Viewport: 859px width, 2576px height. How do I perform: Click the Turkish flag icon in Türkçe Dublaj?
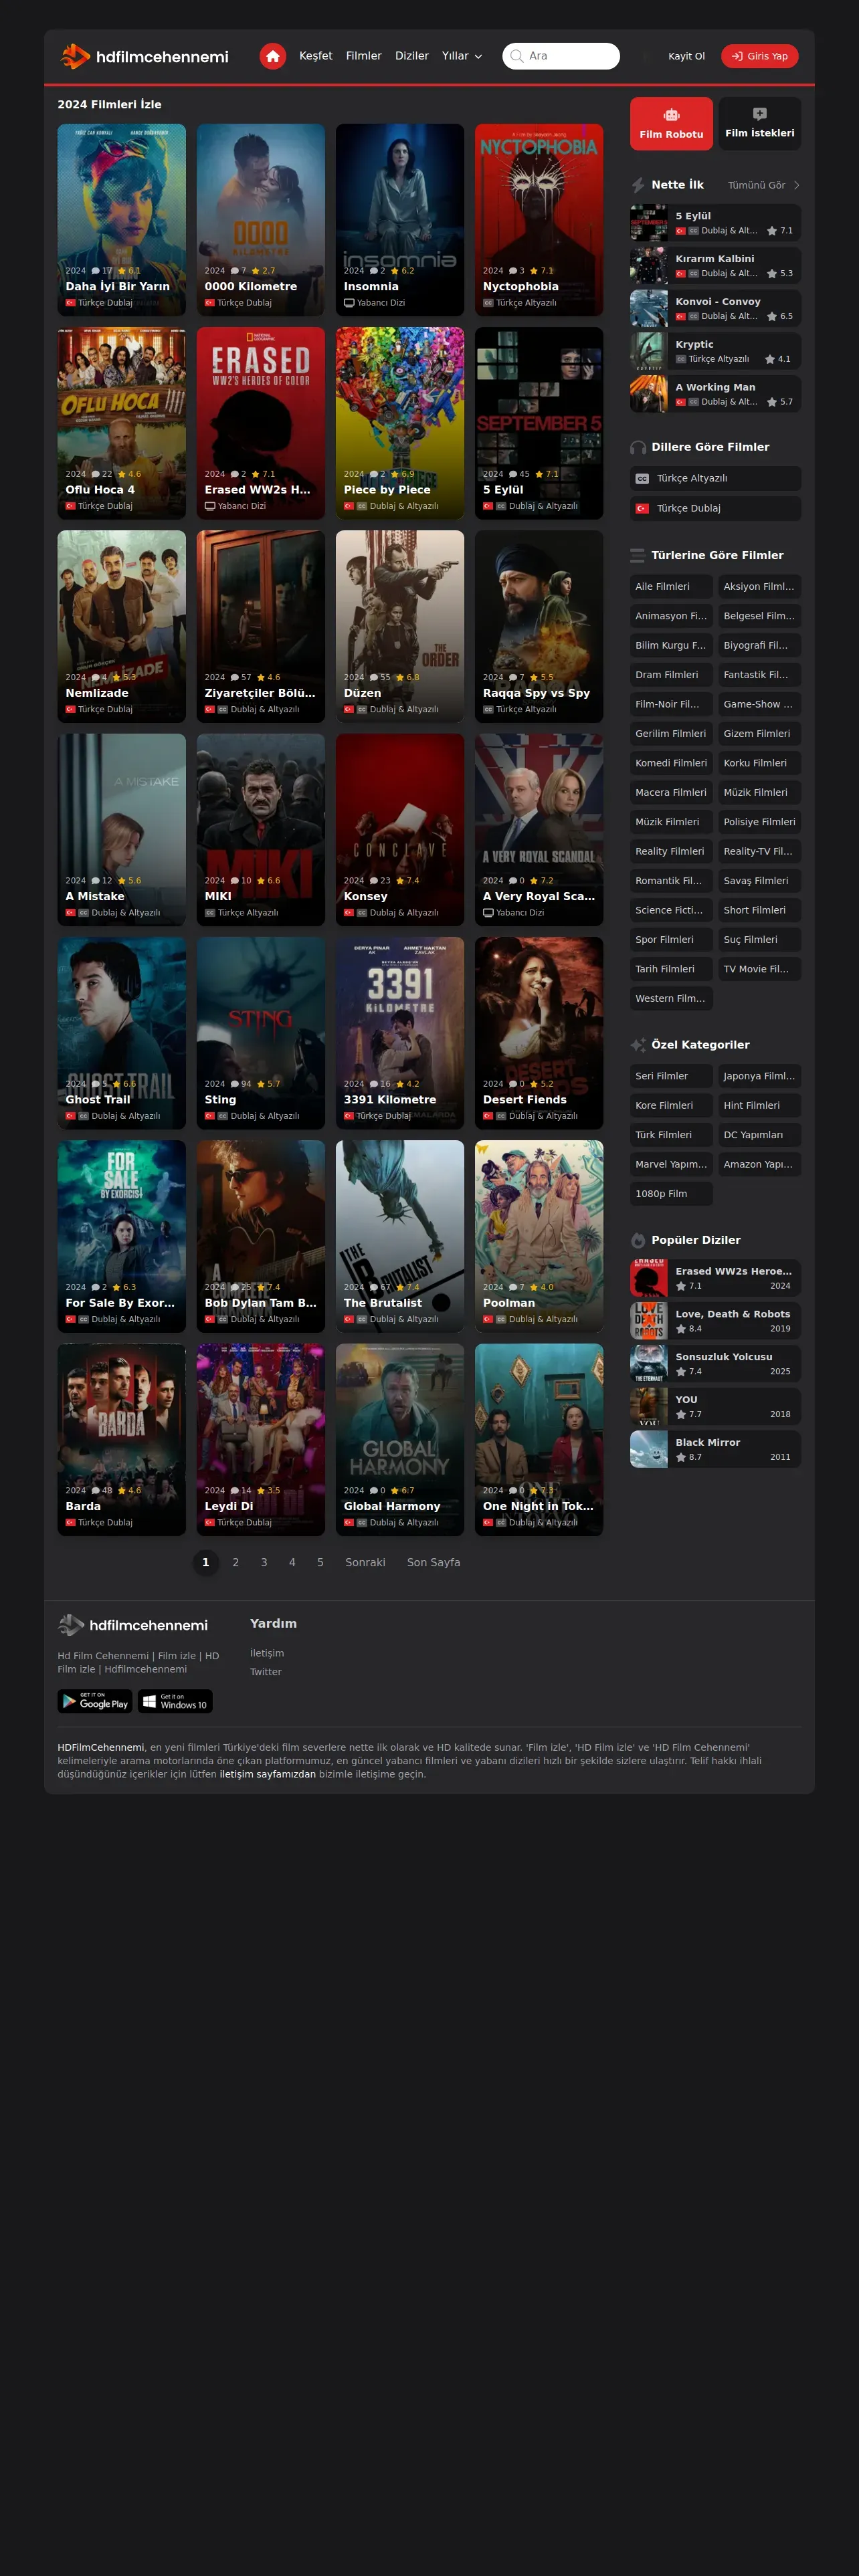point(642,509)
